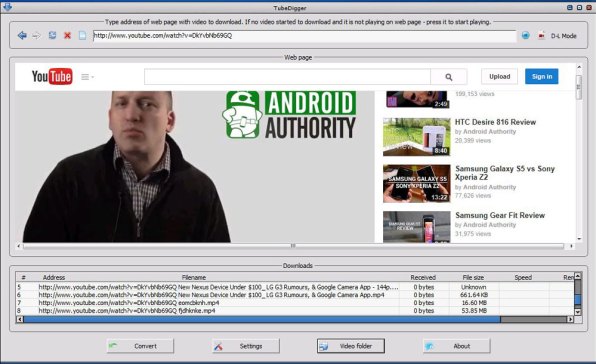
Task: Click downloads list scroll down arrow
Action: (578, 312)
